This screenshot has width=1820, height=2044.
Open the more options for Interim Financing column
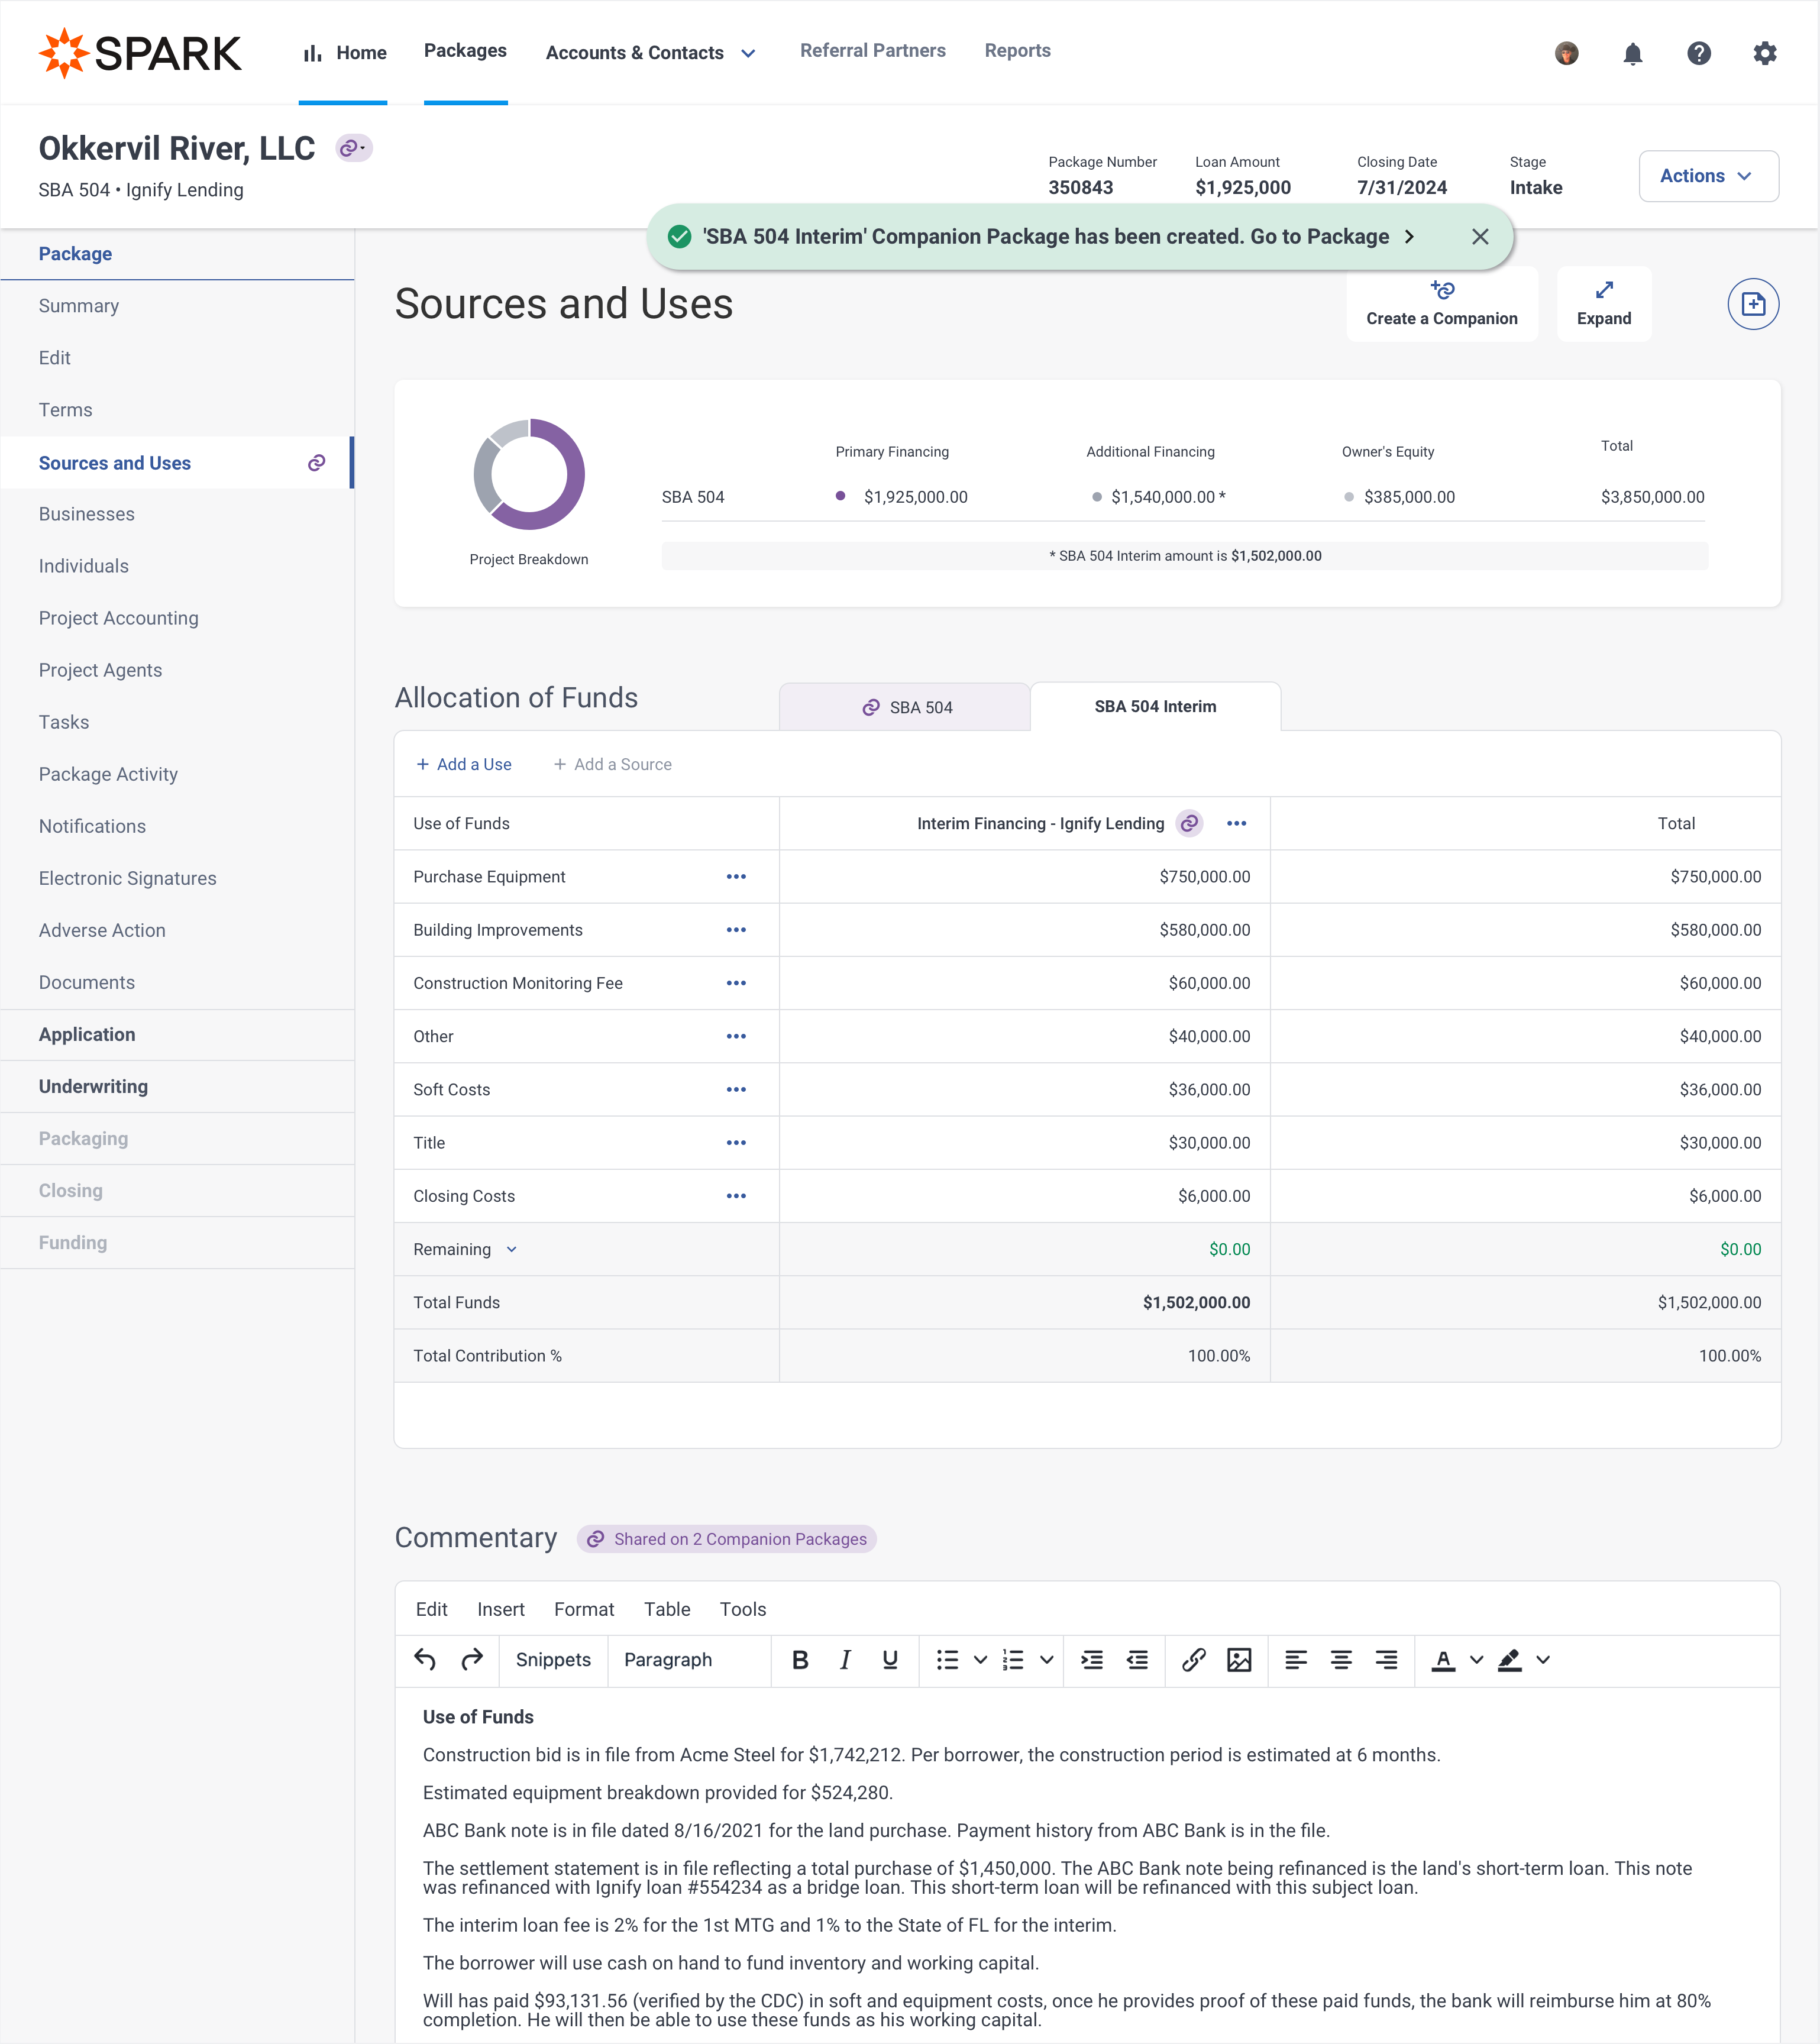click(x=1236, y=823)
